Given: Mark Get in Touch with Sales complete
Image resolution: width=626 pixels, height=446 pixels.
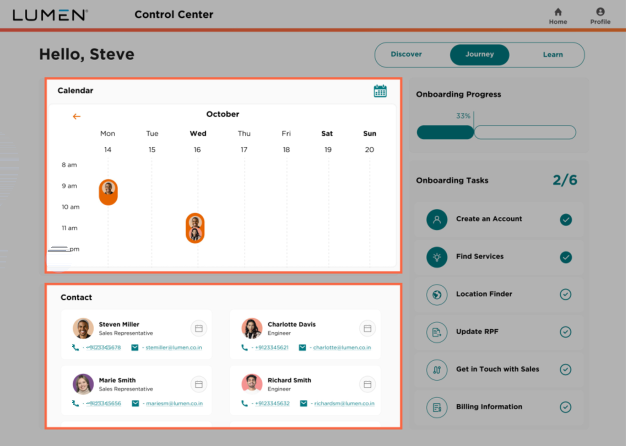Looking at the screenshot, I should [565, 370].
